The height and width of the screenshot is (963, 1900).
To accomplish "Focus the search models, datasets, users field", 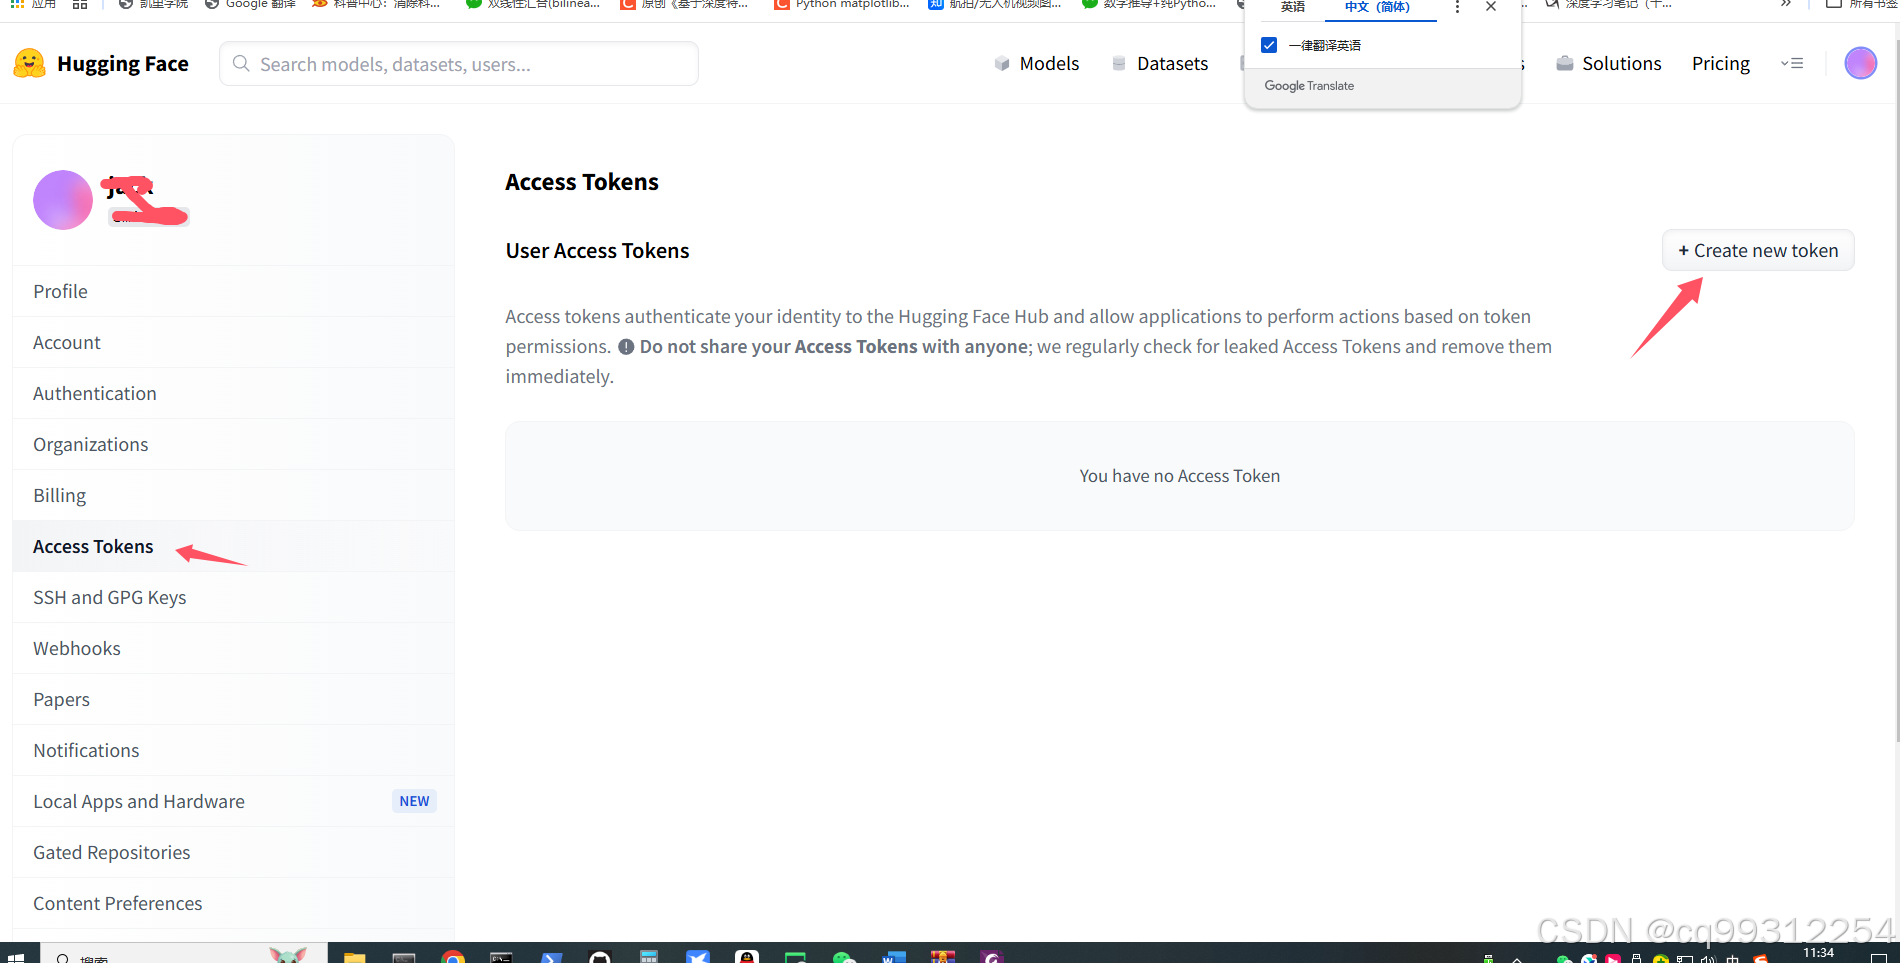I will pos(459,64).
